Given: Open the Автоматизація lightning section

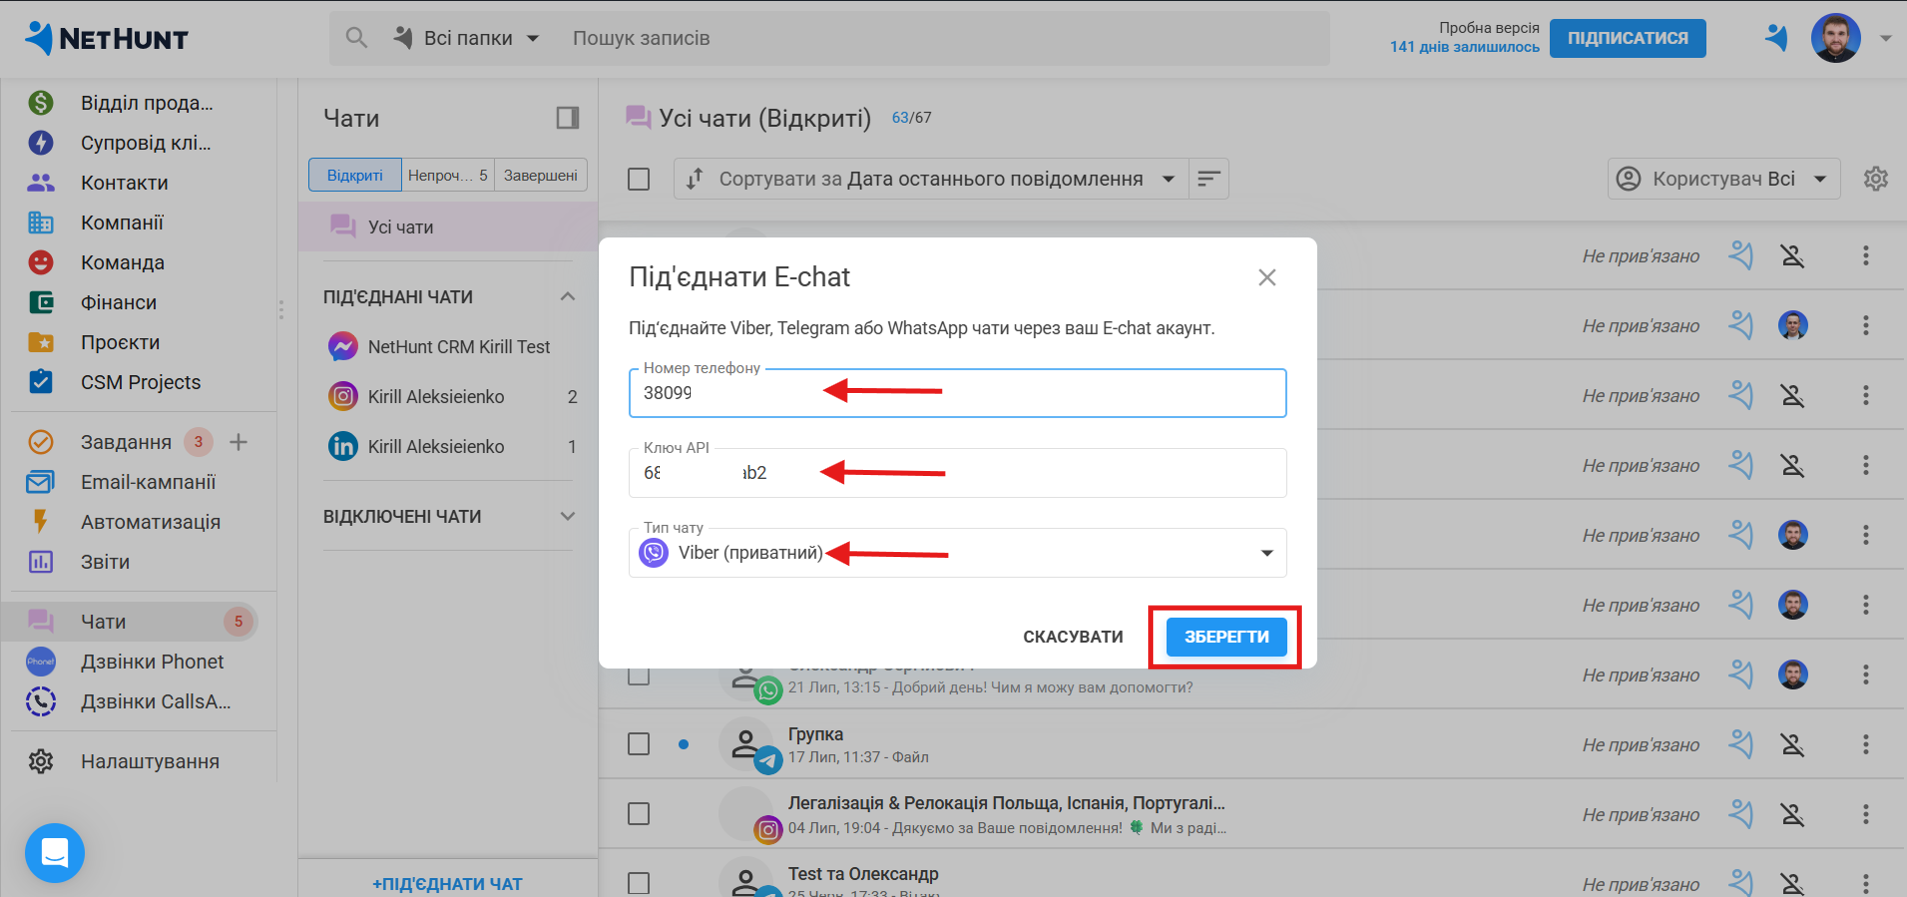Looking at the screenshot, I should (x=150, y=522).
